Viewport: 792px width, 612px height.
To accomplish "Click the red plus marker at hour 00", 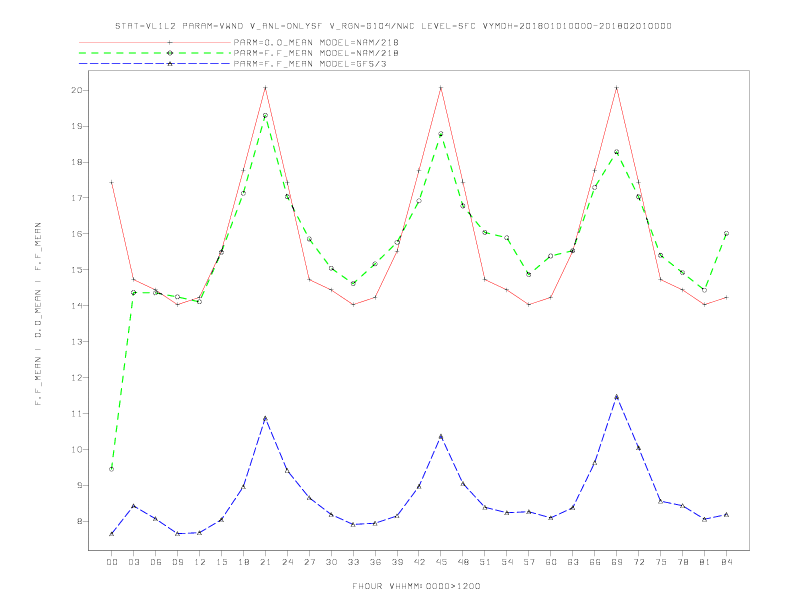I will coord(112,182).
